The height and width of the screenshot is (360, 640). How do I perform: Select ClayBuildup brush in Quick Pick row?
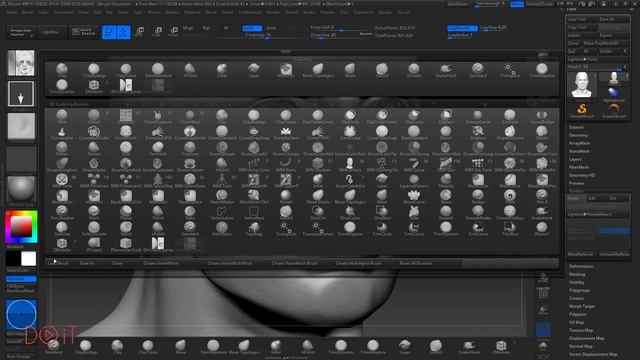[x=94, y=70]
